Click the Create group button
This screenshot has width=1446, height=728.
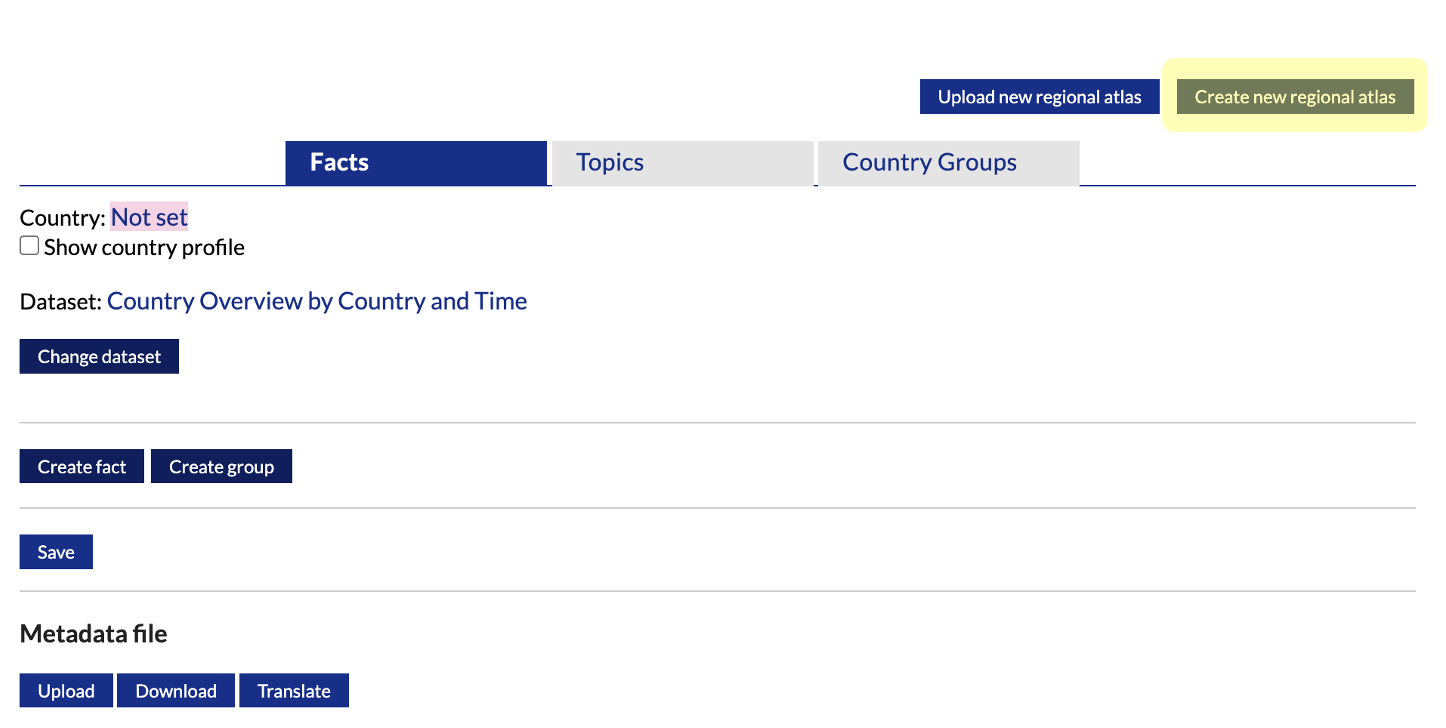221,467
